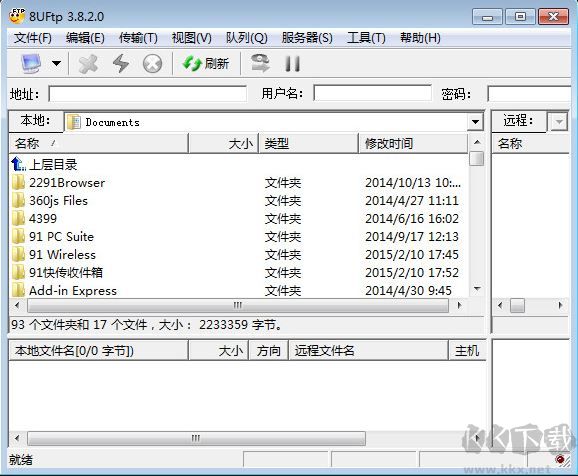
Task: Click the queue 远程文件名 column header
Action: point(369,351)
